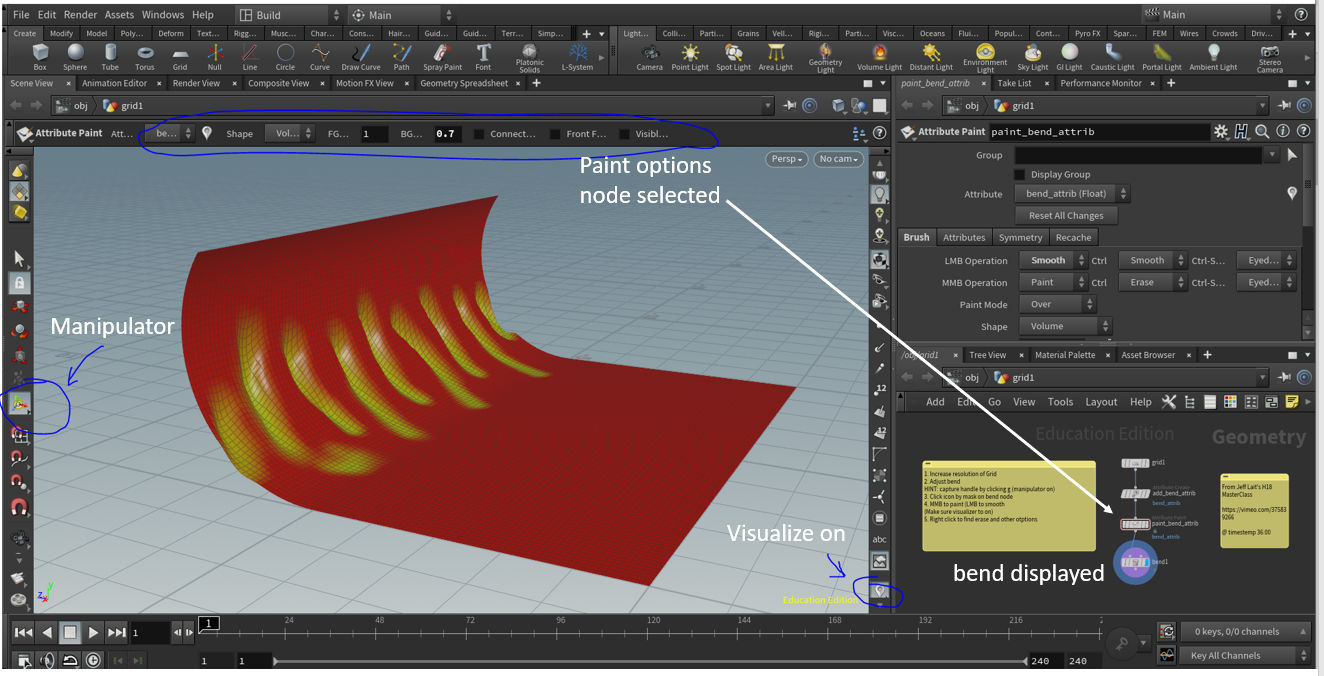The height and width of the screenshot is (676, 1324).
Task: Select the Spray Paint shelf tool
Action: [x=442, y=57]
